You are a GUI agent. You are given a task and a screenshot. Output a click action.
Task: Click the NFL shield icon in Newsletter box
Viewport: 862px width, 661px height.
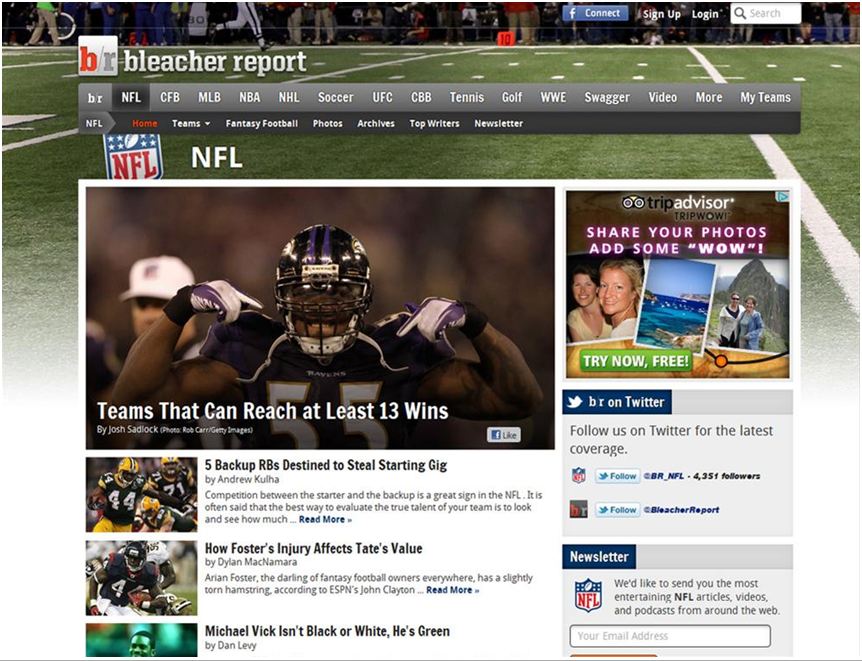(588, 595)
